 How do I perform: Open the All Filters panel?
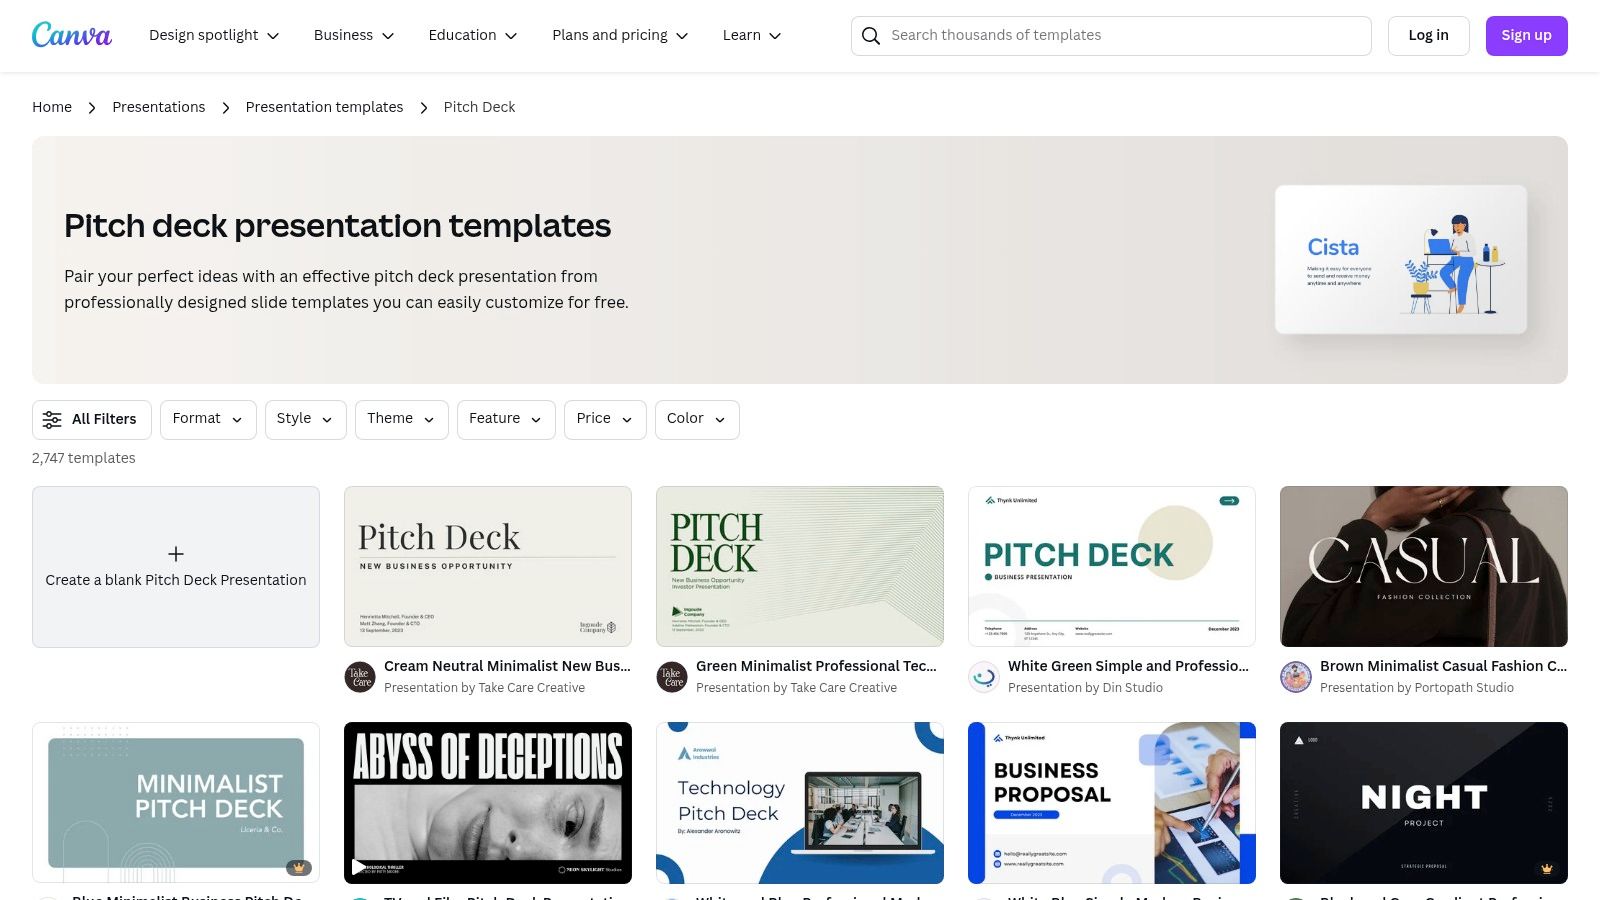coord(92,420)
